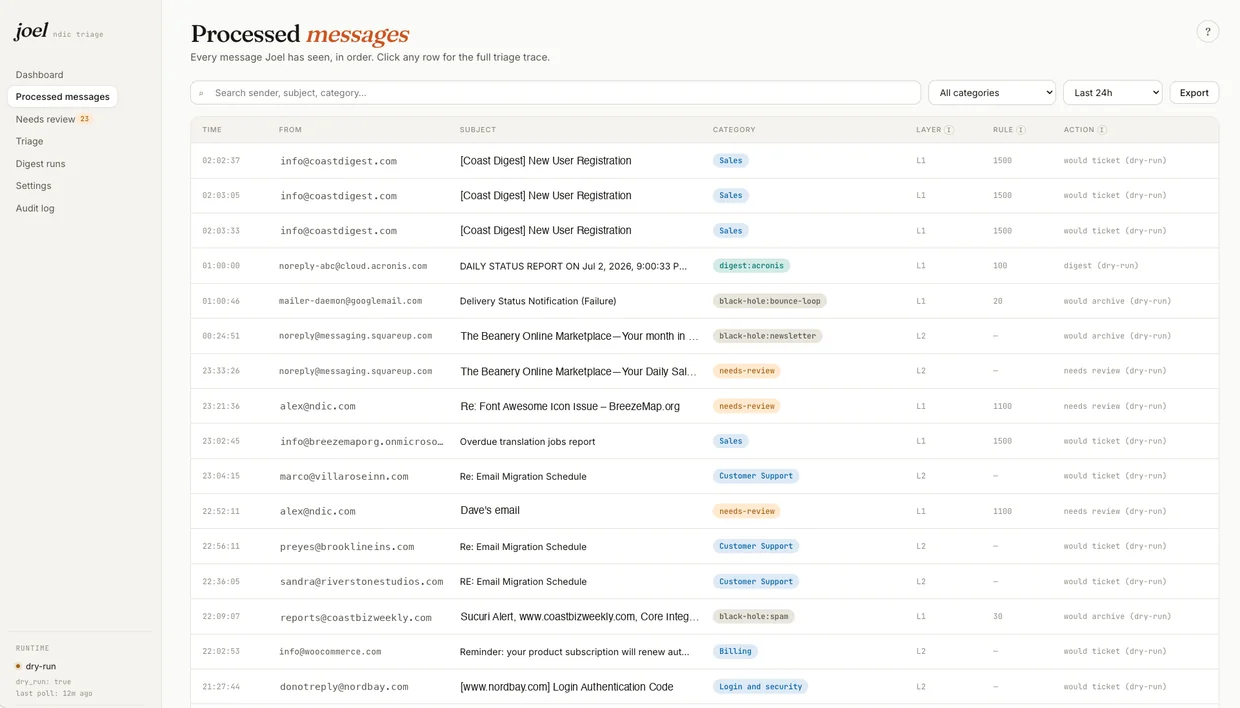Click the SUBJECT column header
The width and height of the screenshot is (1240, 708).
[x=477, y=130]
